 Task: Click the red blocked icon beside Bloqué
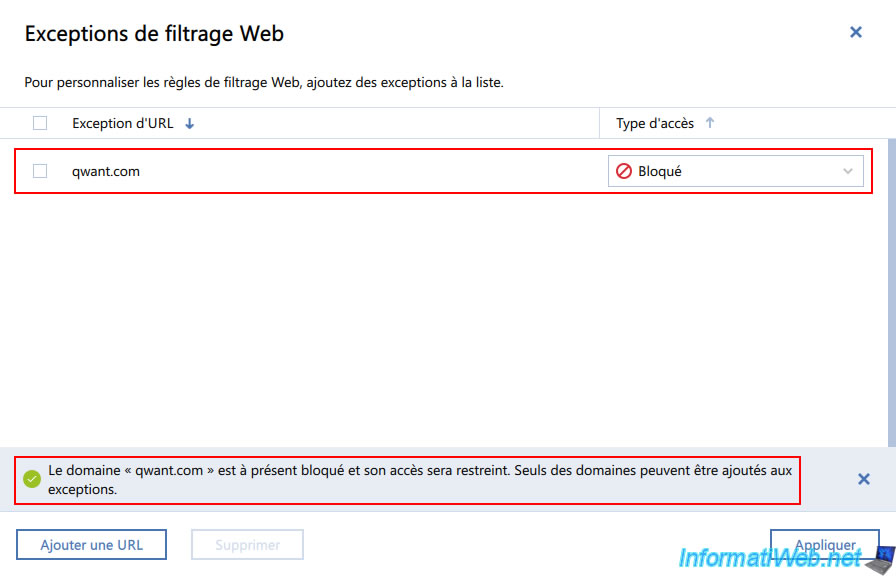pos(624,171)
